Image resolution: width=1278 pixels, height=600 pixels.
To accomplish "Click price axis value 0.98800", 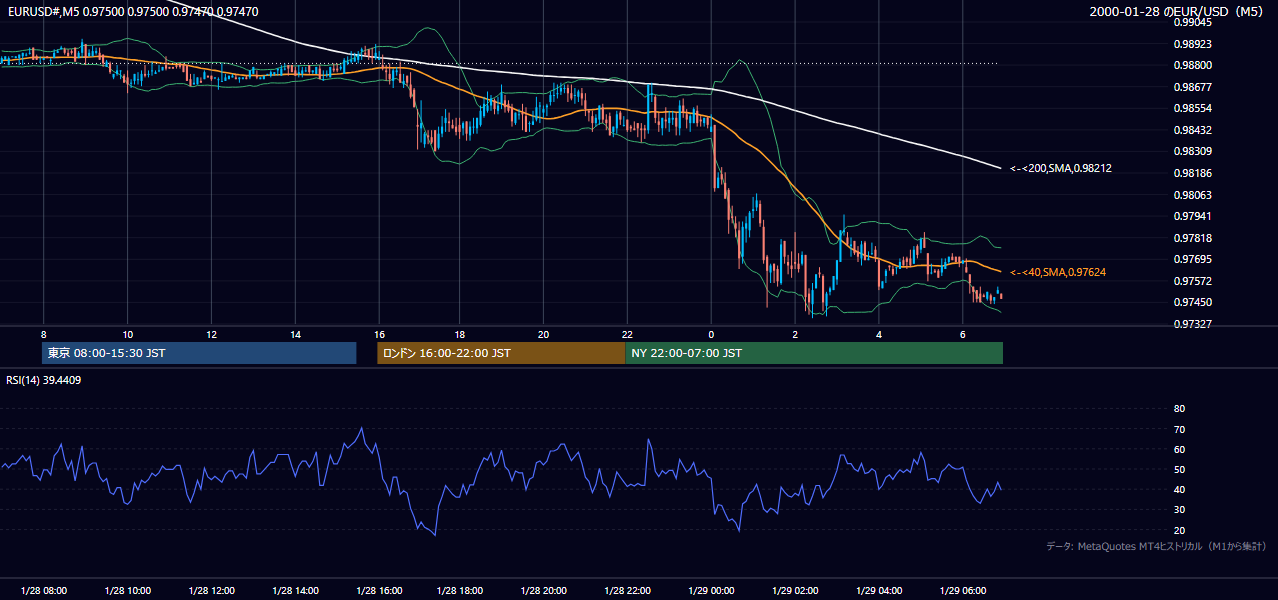I will (x=1193, y=65).
